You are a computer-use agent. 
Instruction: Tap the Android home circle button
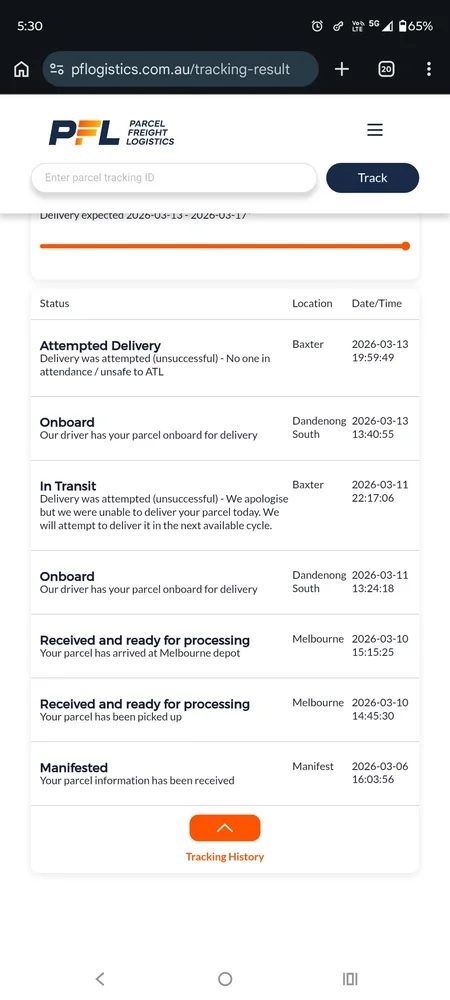pyautogui.click(x=225, y=979)
